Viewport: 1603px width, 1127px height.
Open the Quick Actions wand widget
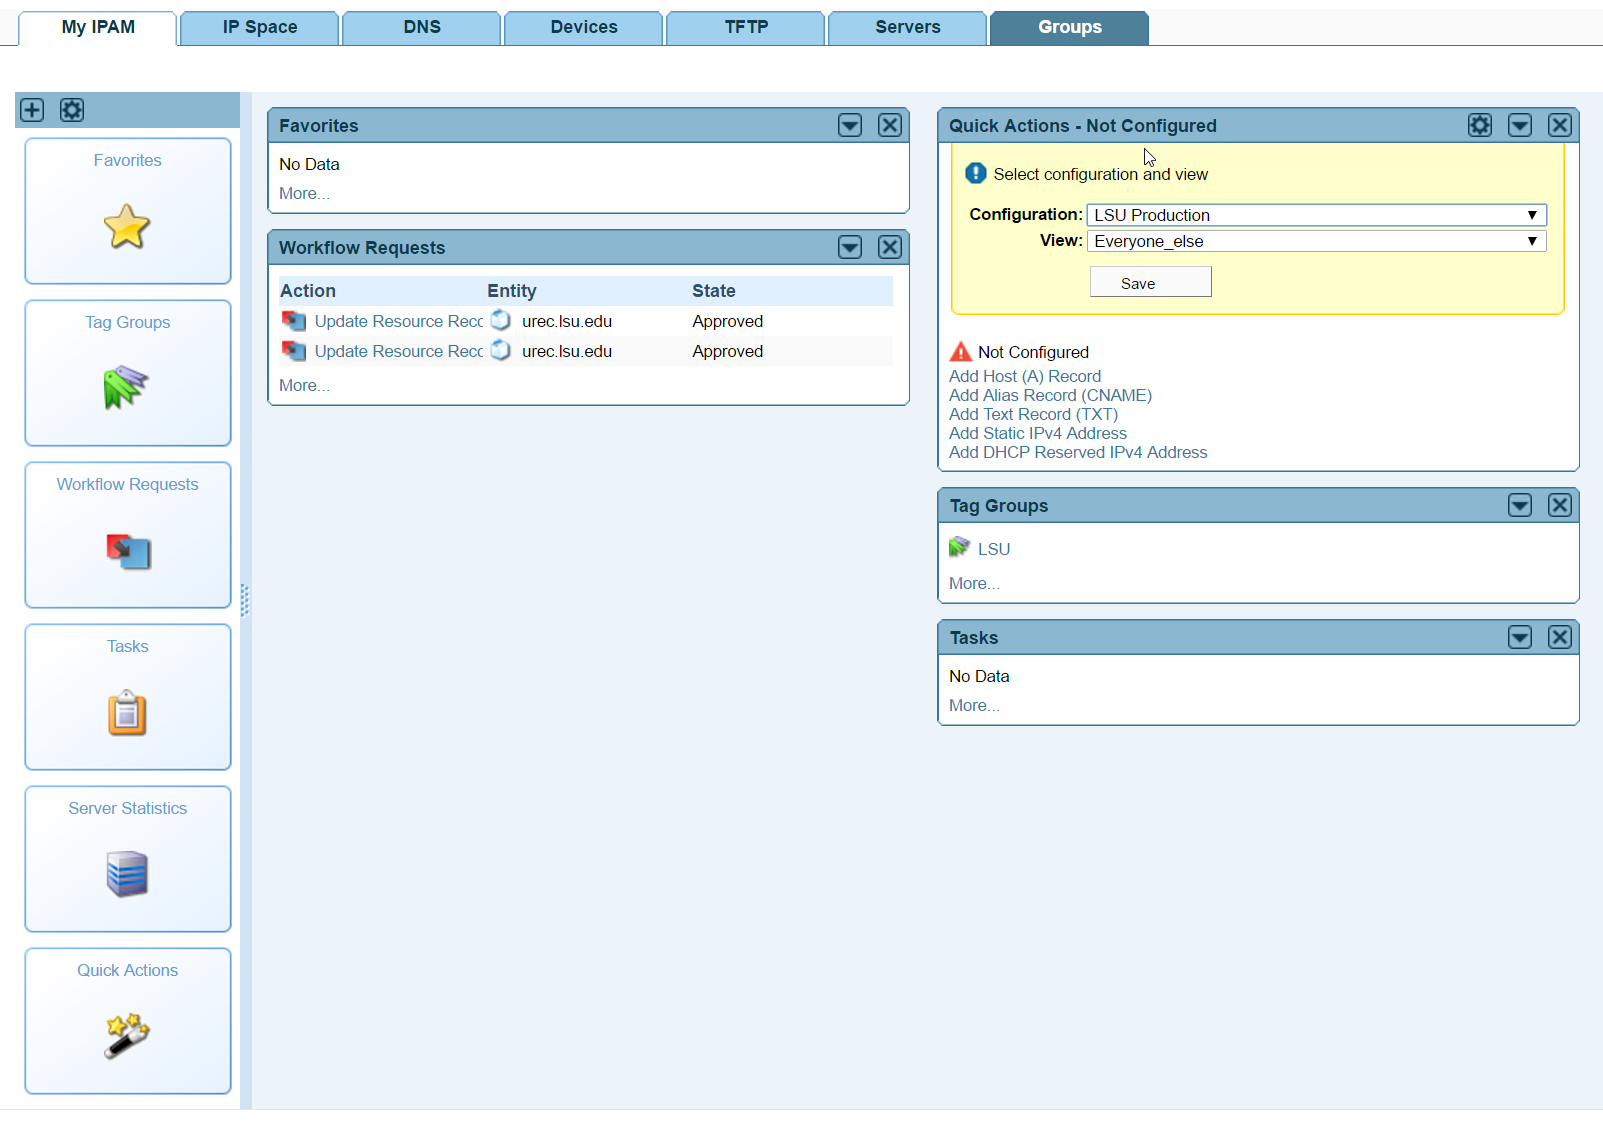pos(128,1021)
